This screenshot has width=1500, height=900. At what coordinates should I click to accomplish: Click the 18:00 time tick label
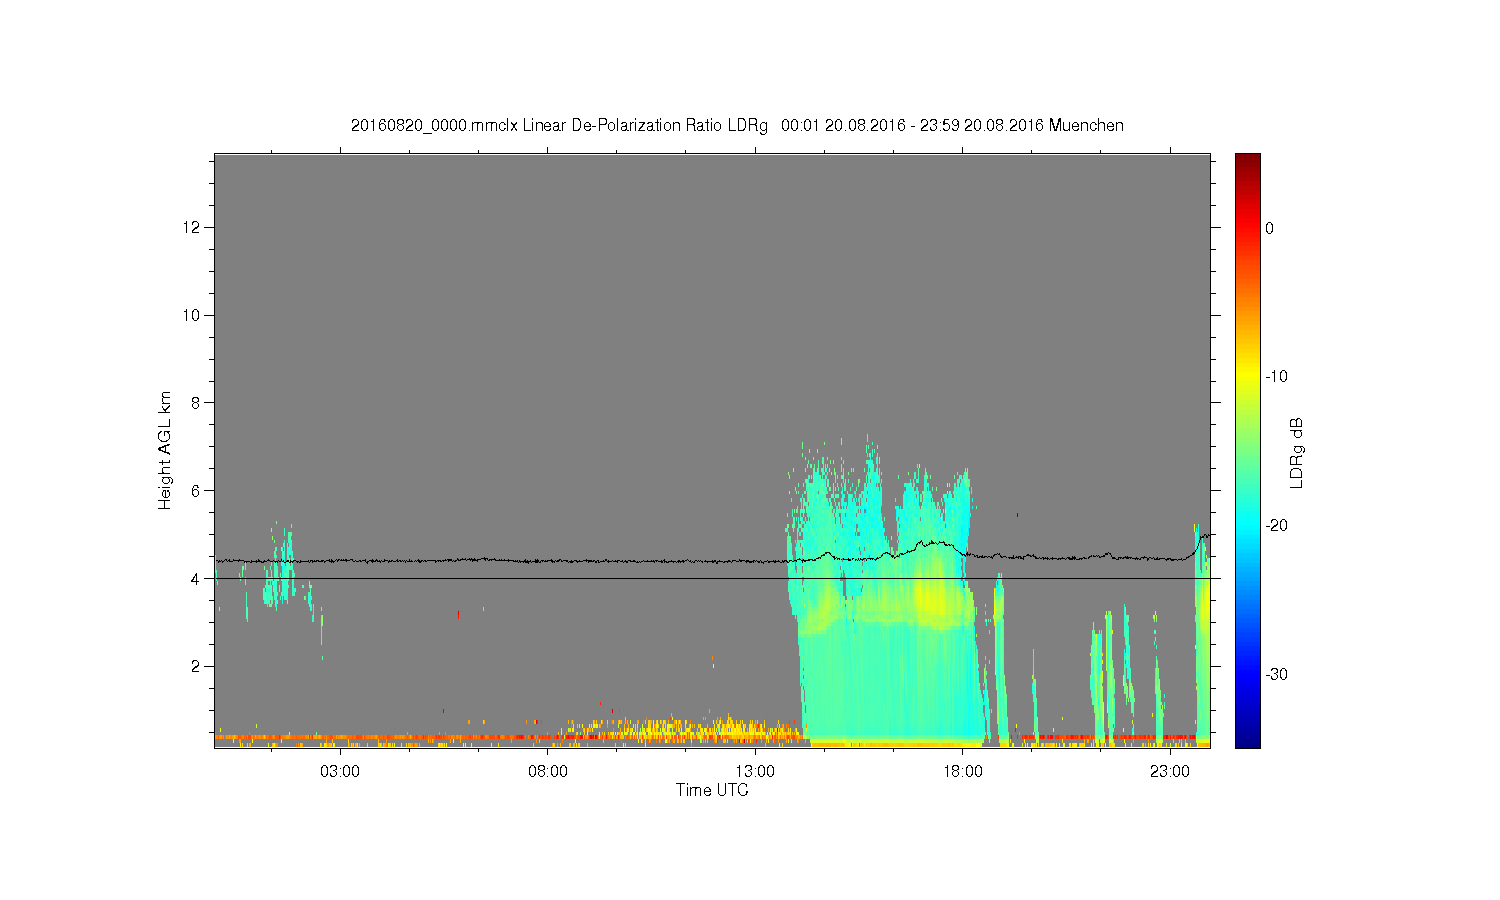click(x=962, y=772)
